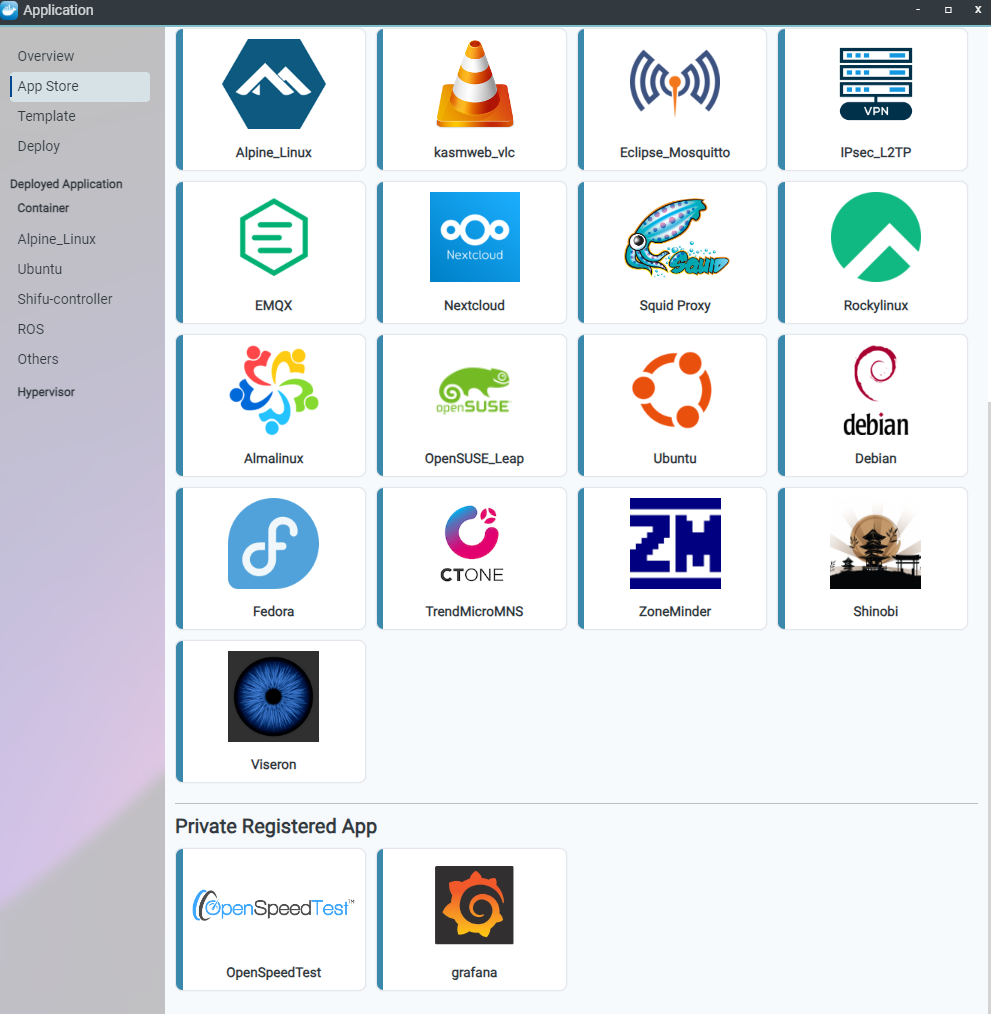Open the Hypervisor section

point(47,392)
